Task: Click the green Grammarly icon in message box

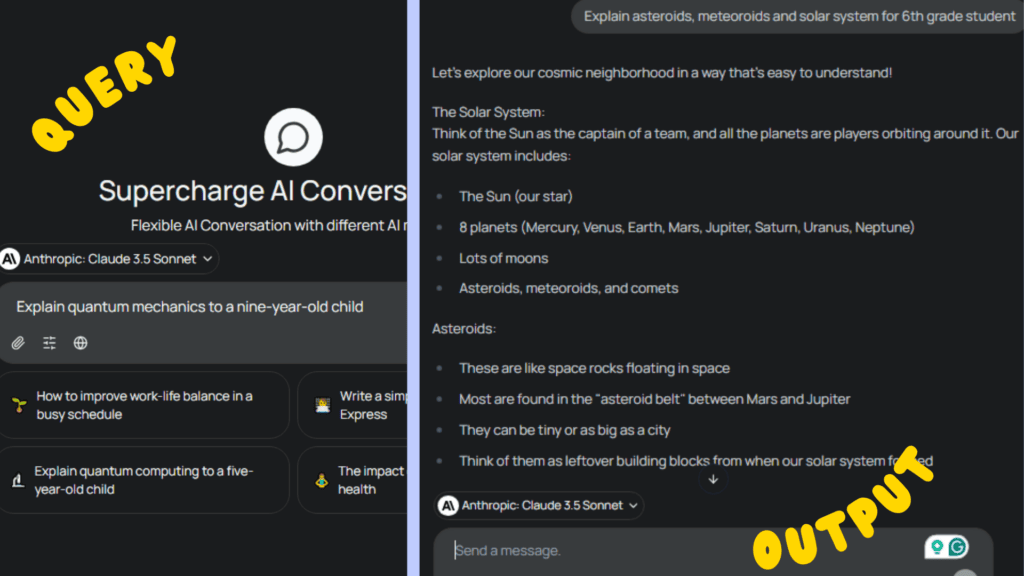Action: tap(958, 547)
